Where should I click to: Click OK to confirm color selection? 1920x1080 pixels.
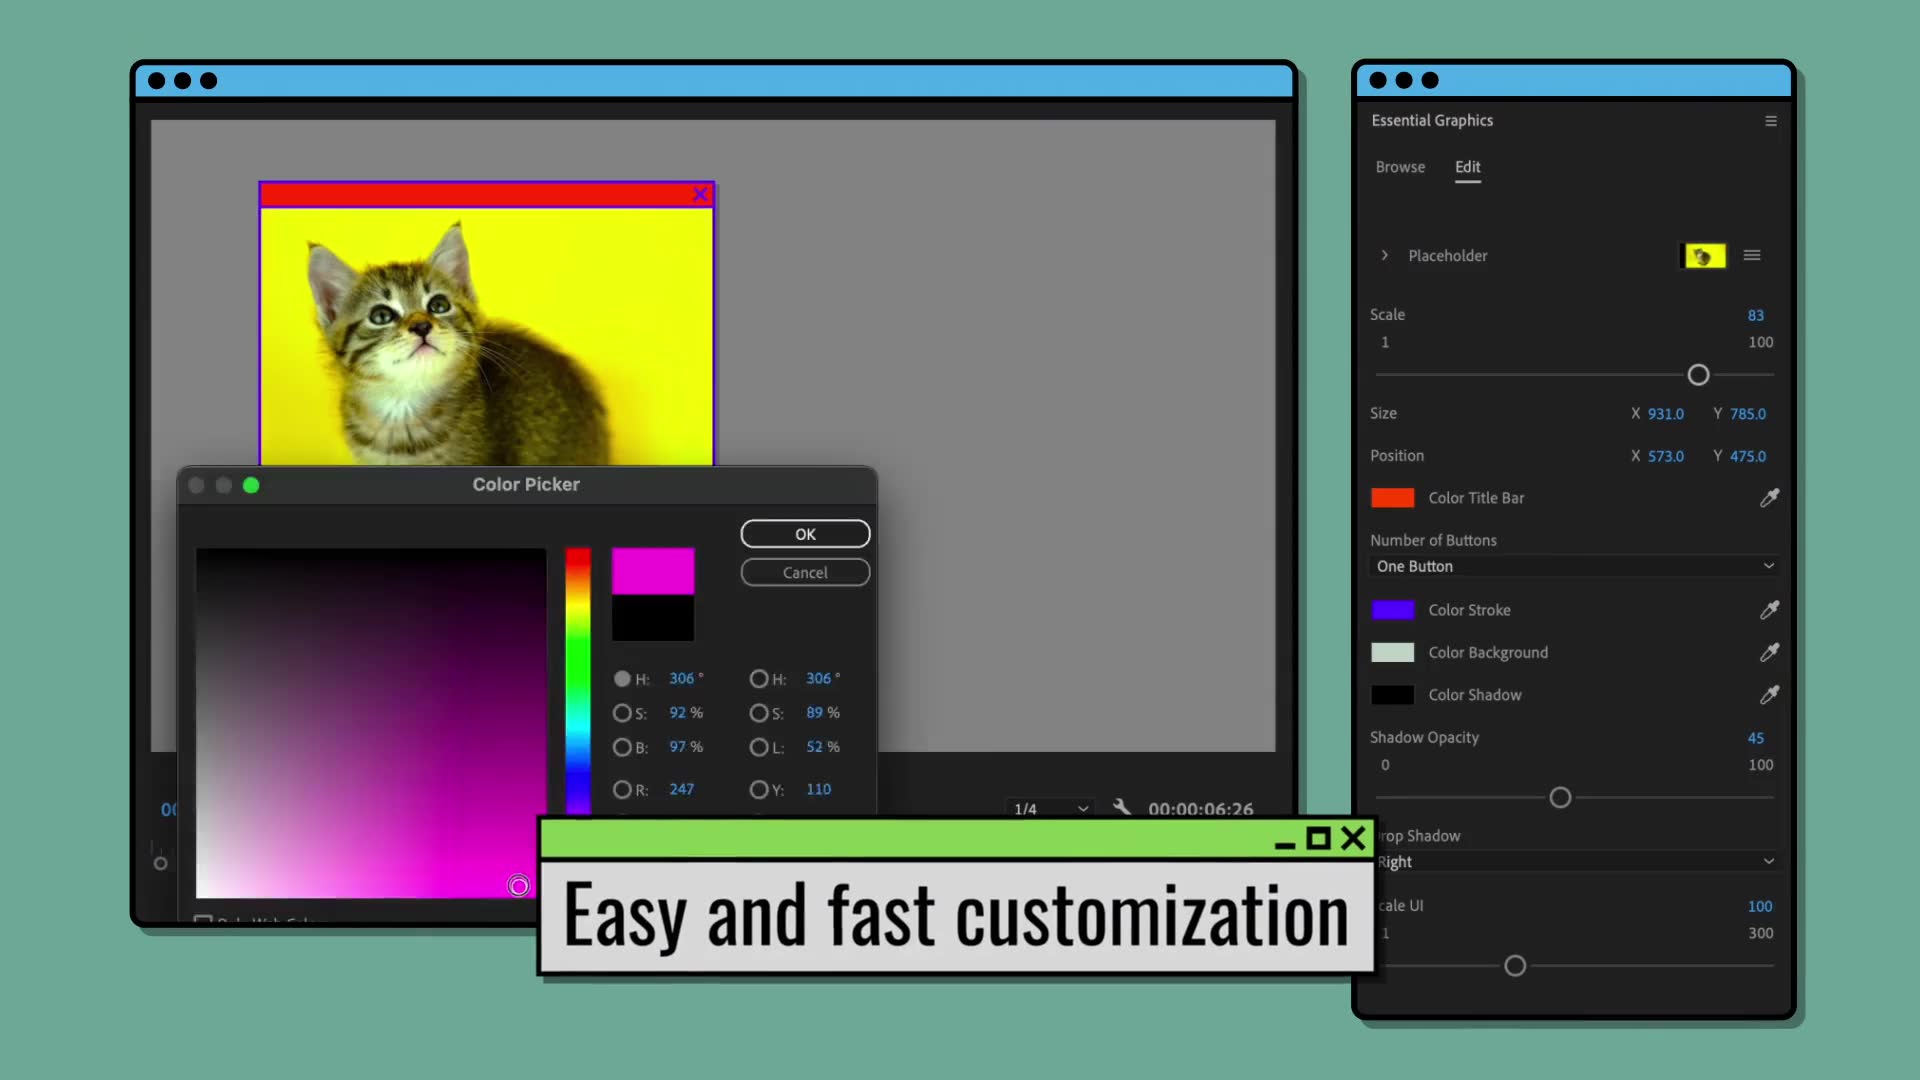(x=803, y=533)
